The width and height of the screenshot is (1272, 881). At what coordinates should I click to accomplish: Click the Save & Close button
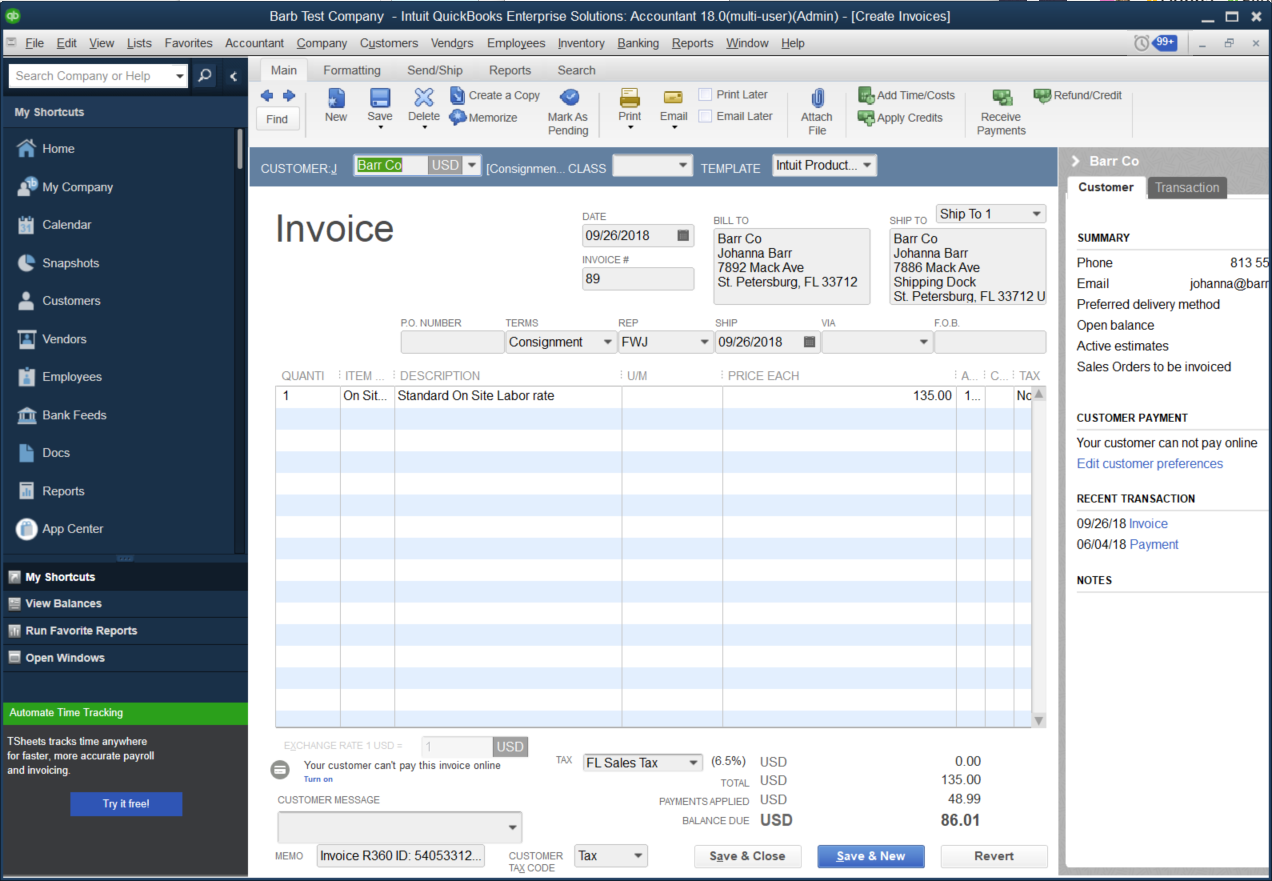click(747, 856)
